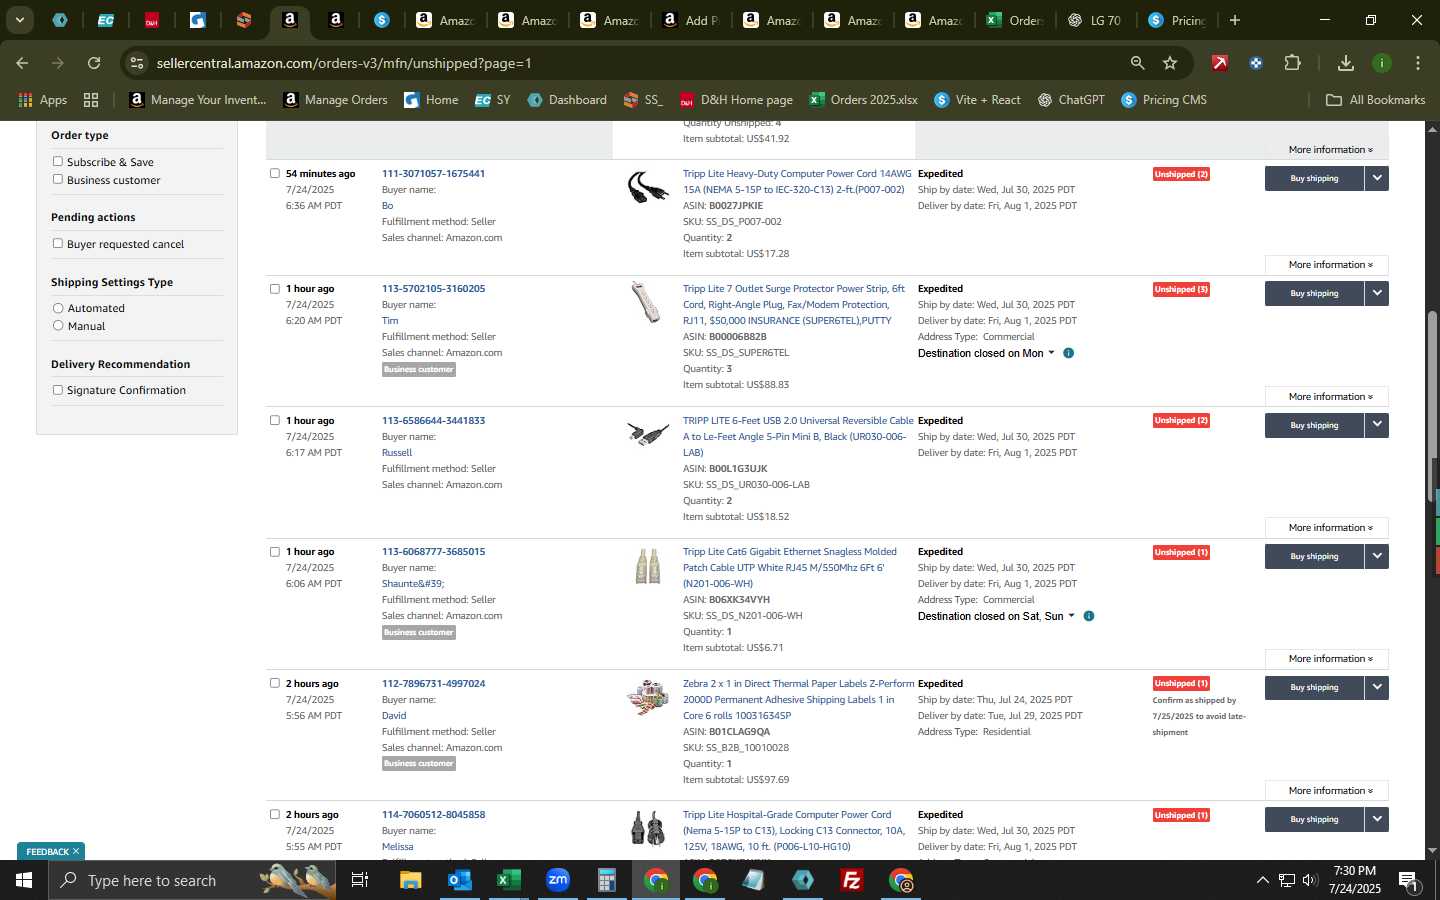Image resolution: width=1440 pixels, height=900 pixels.
Task: Open File Explorer from taskbar
Action: click(411, 880)
